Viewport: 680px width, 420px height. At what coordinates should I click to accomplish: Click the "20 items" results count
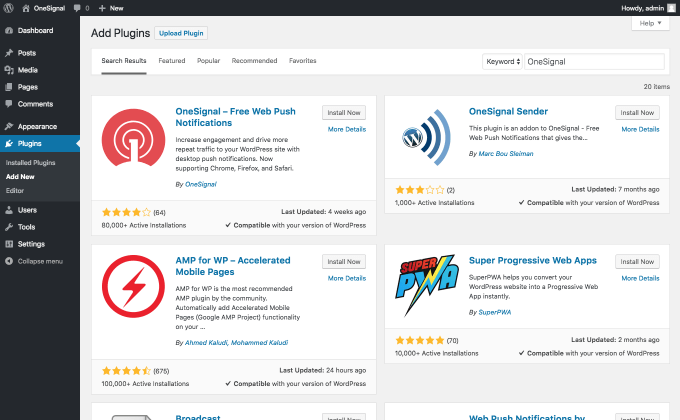tap(657, 87)
